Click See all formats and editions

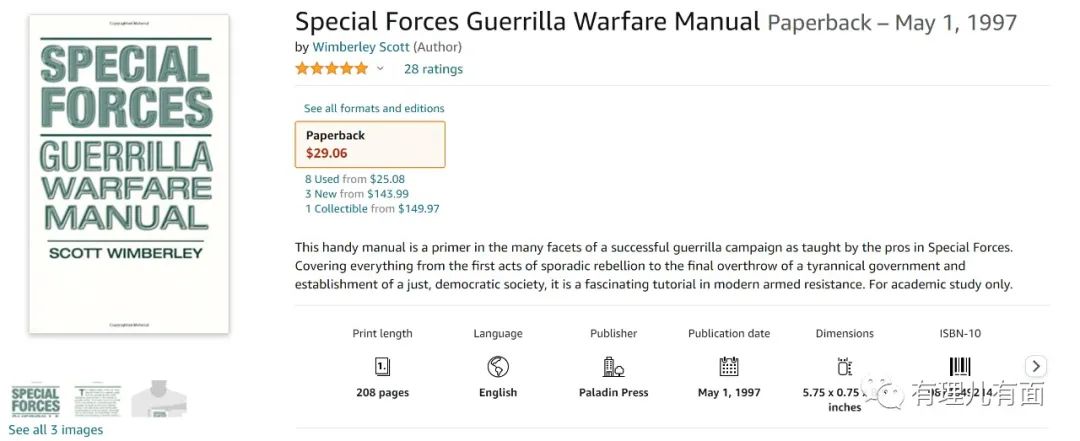tap(374, 108)
